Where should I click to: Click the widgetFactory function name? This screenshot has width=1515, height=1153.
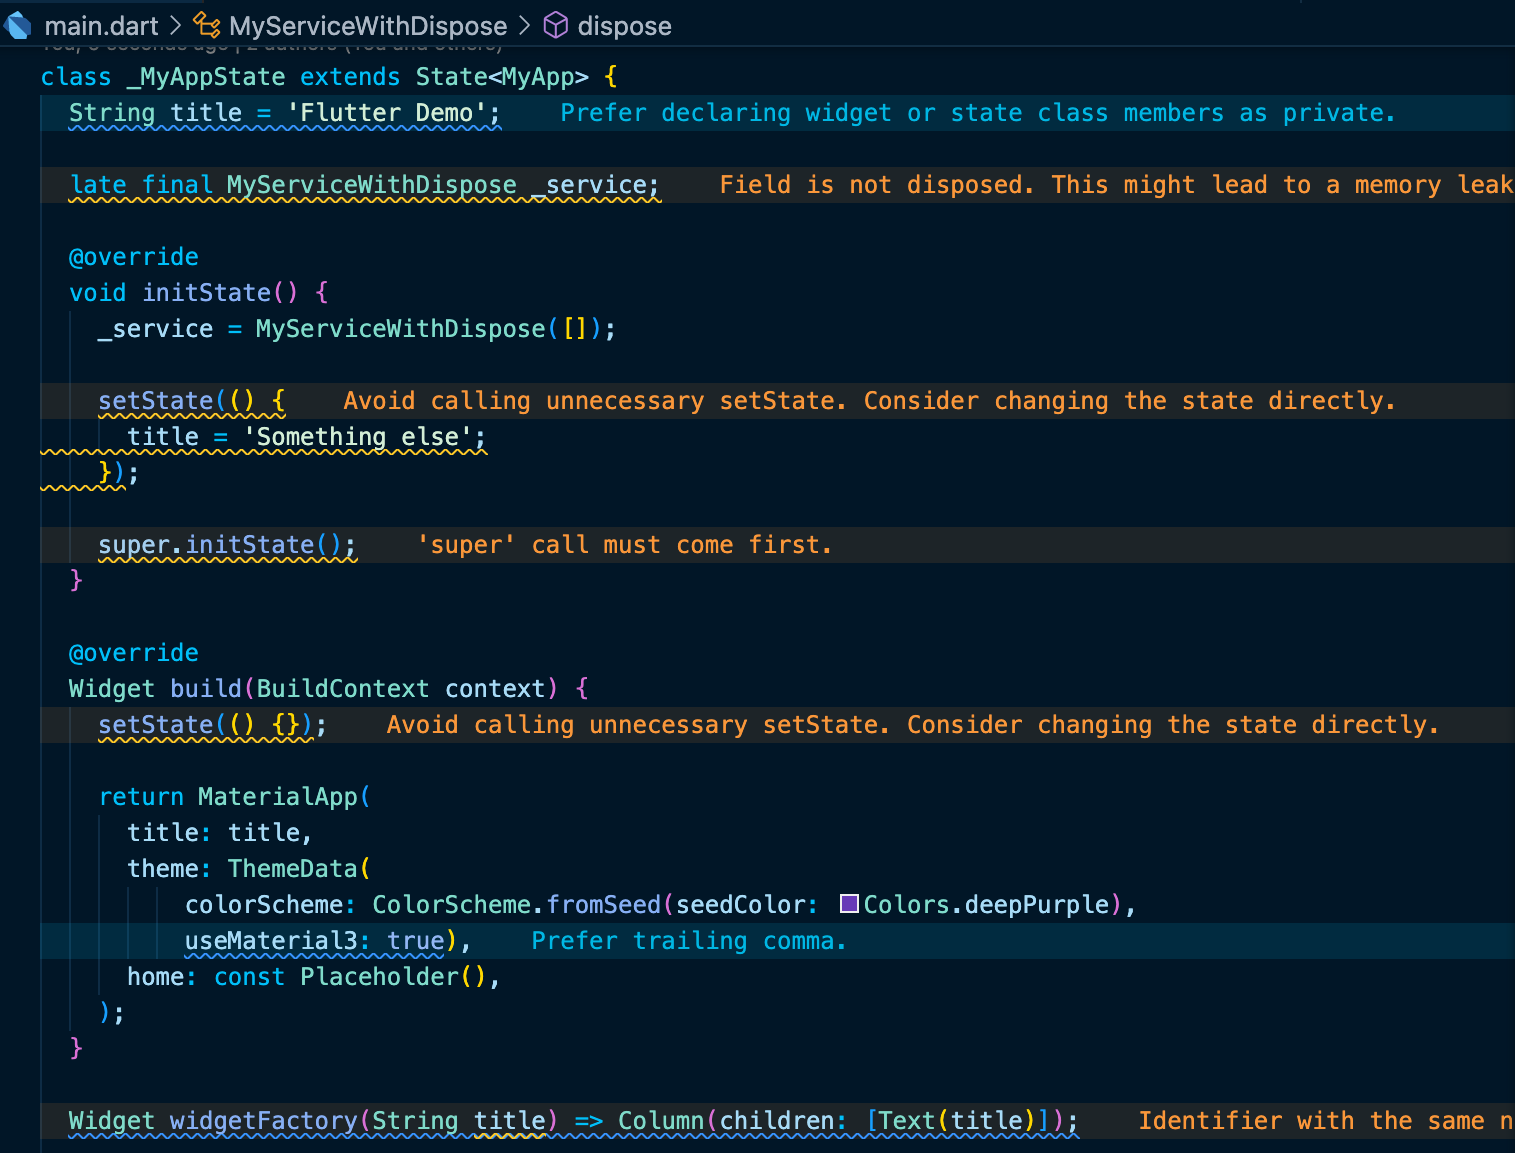[263, 1121]
